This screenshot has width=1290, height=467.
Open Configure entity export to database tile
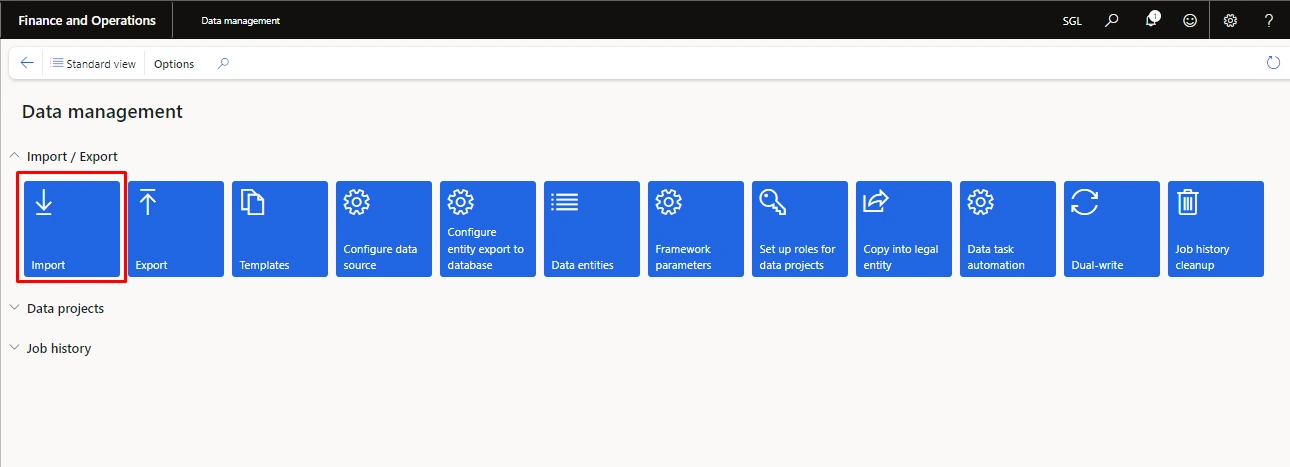pyautogui.click(x=488, y=228)
